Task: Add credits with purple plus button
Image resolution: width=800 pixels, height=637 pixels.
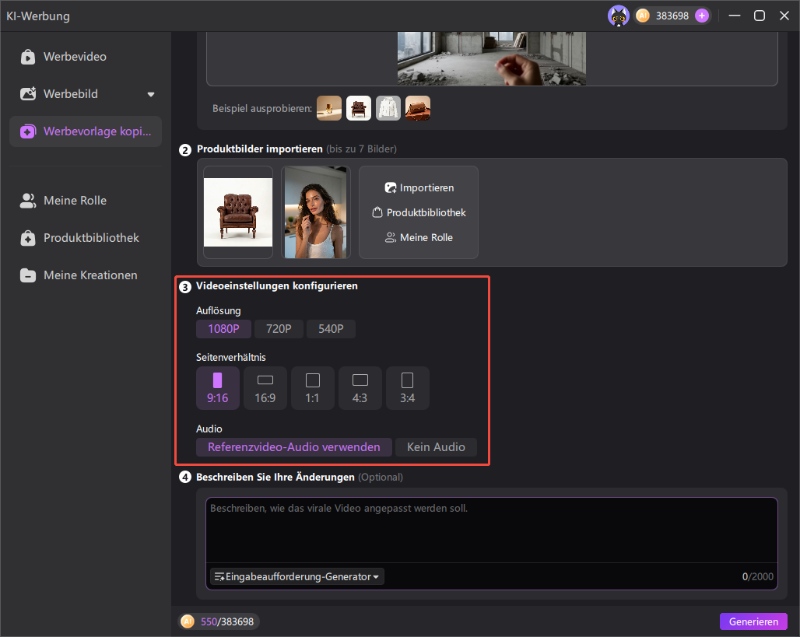Action: click(702, 16)
